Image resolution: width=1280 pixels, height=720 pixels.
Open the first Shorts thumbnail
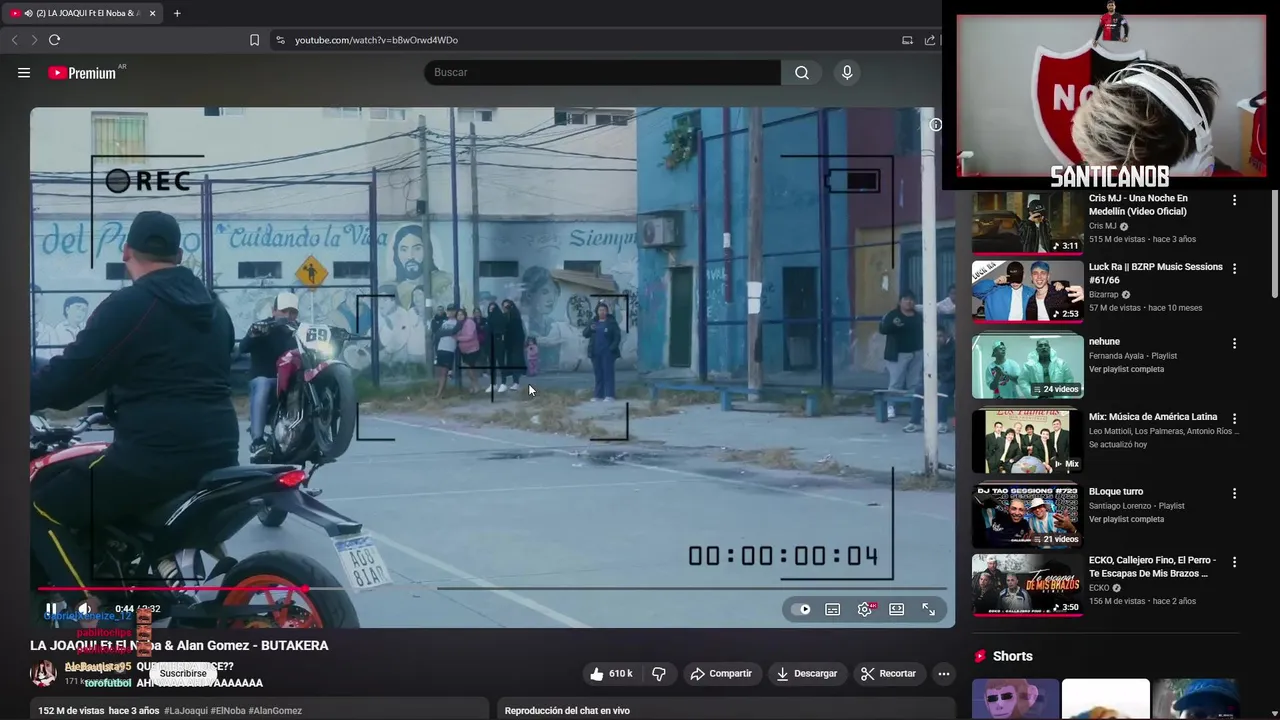(x=1015, y=699)
